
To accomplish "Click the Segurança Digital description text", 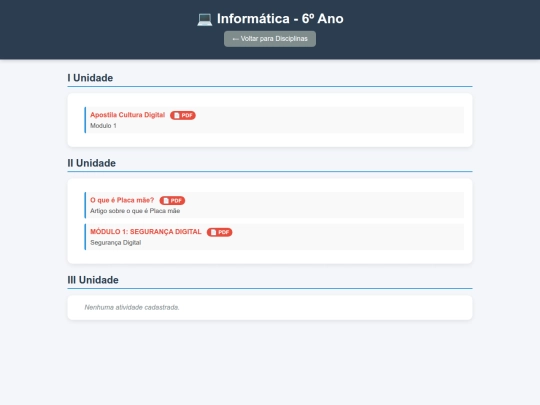I will (116, 242).
